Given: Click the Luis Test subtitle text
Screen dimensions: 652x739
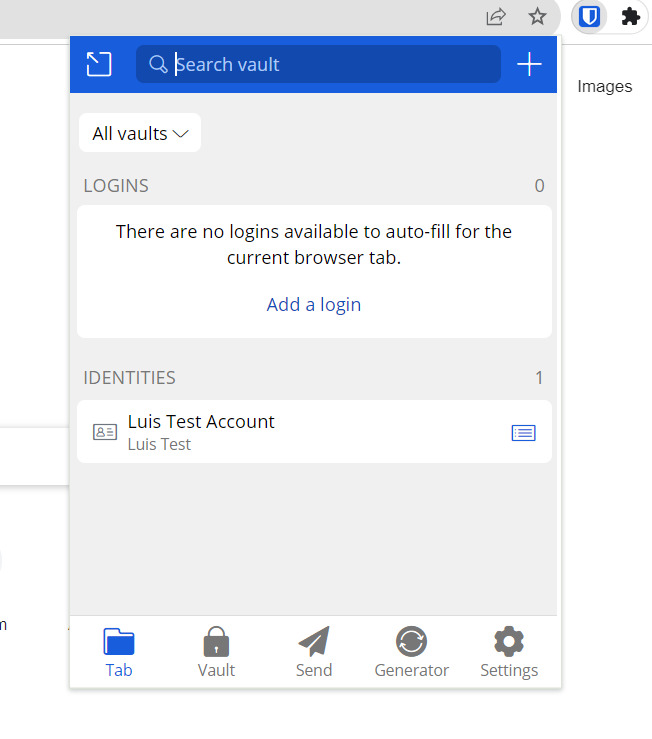Looking at the screenshot, I should click(x=159, y=444).
